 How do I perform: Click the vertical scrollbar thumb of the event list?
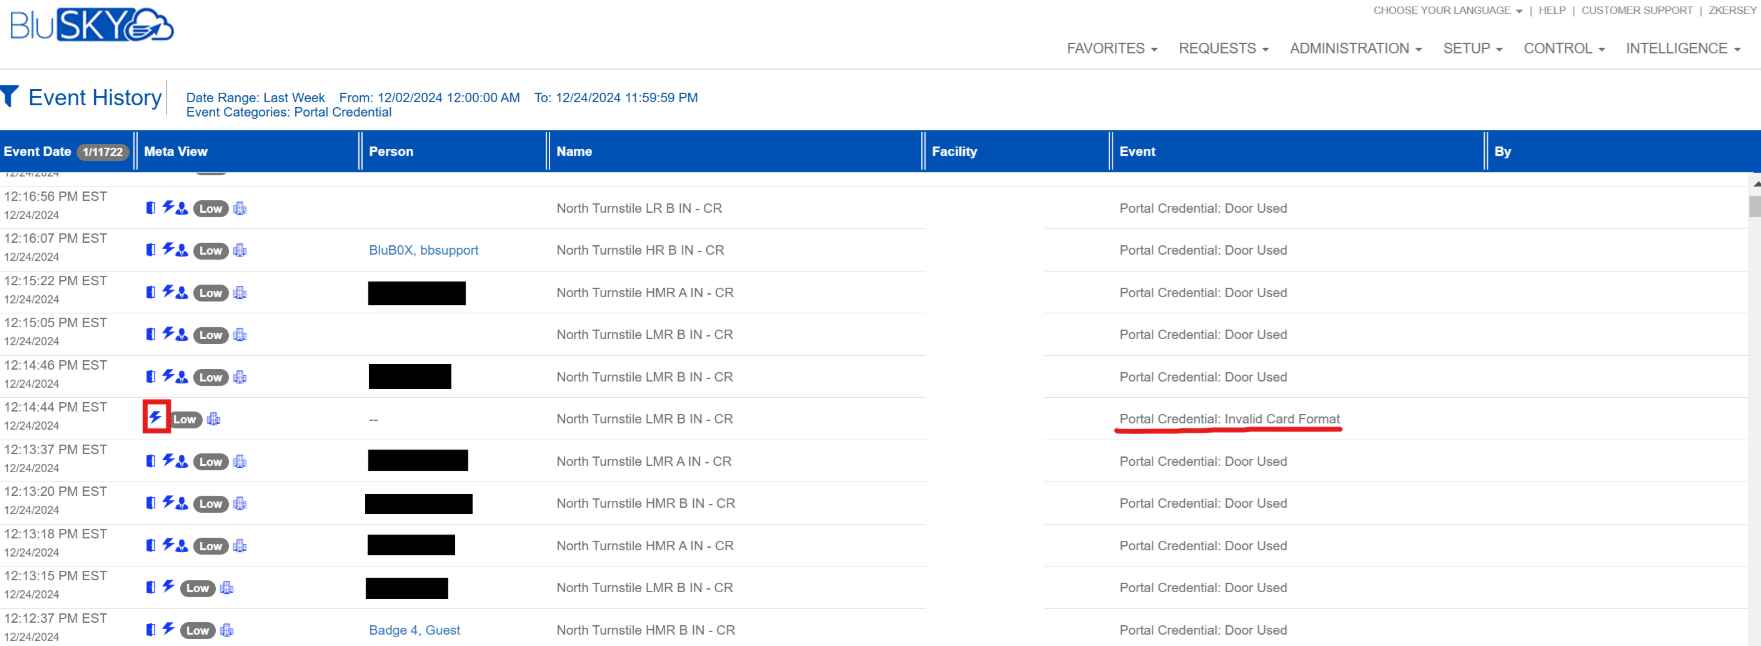coord(1754,206)
